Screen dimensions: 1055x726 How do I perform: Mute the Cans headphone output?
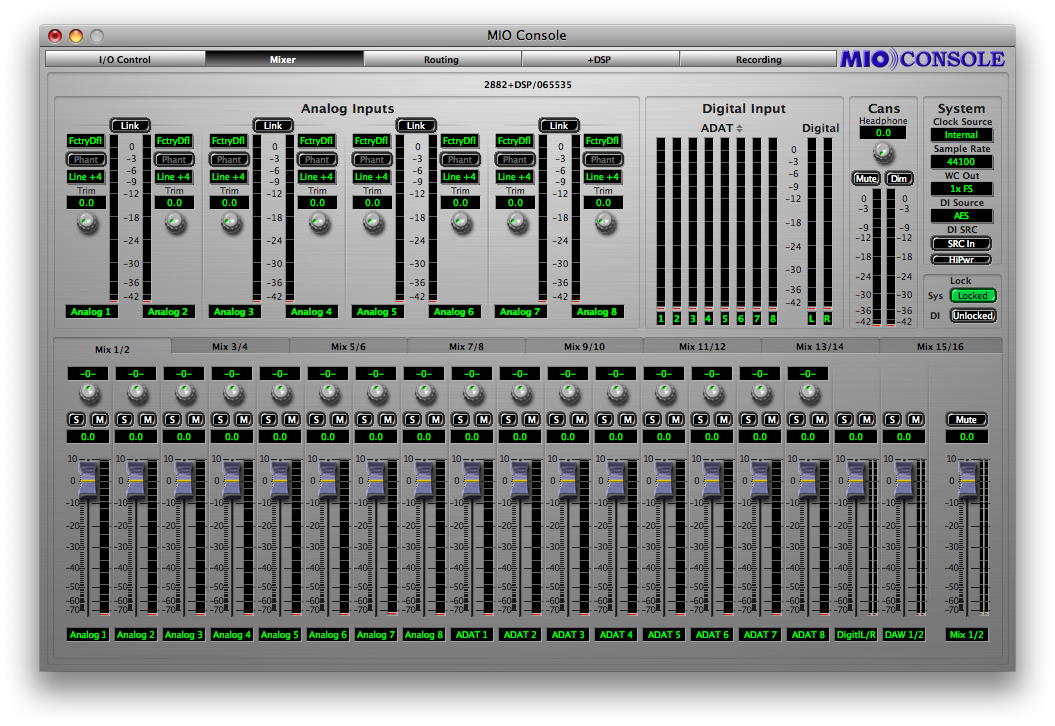(x=866, y=178)
